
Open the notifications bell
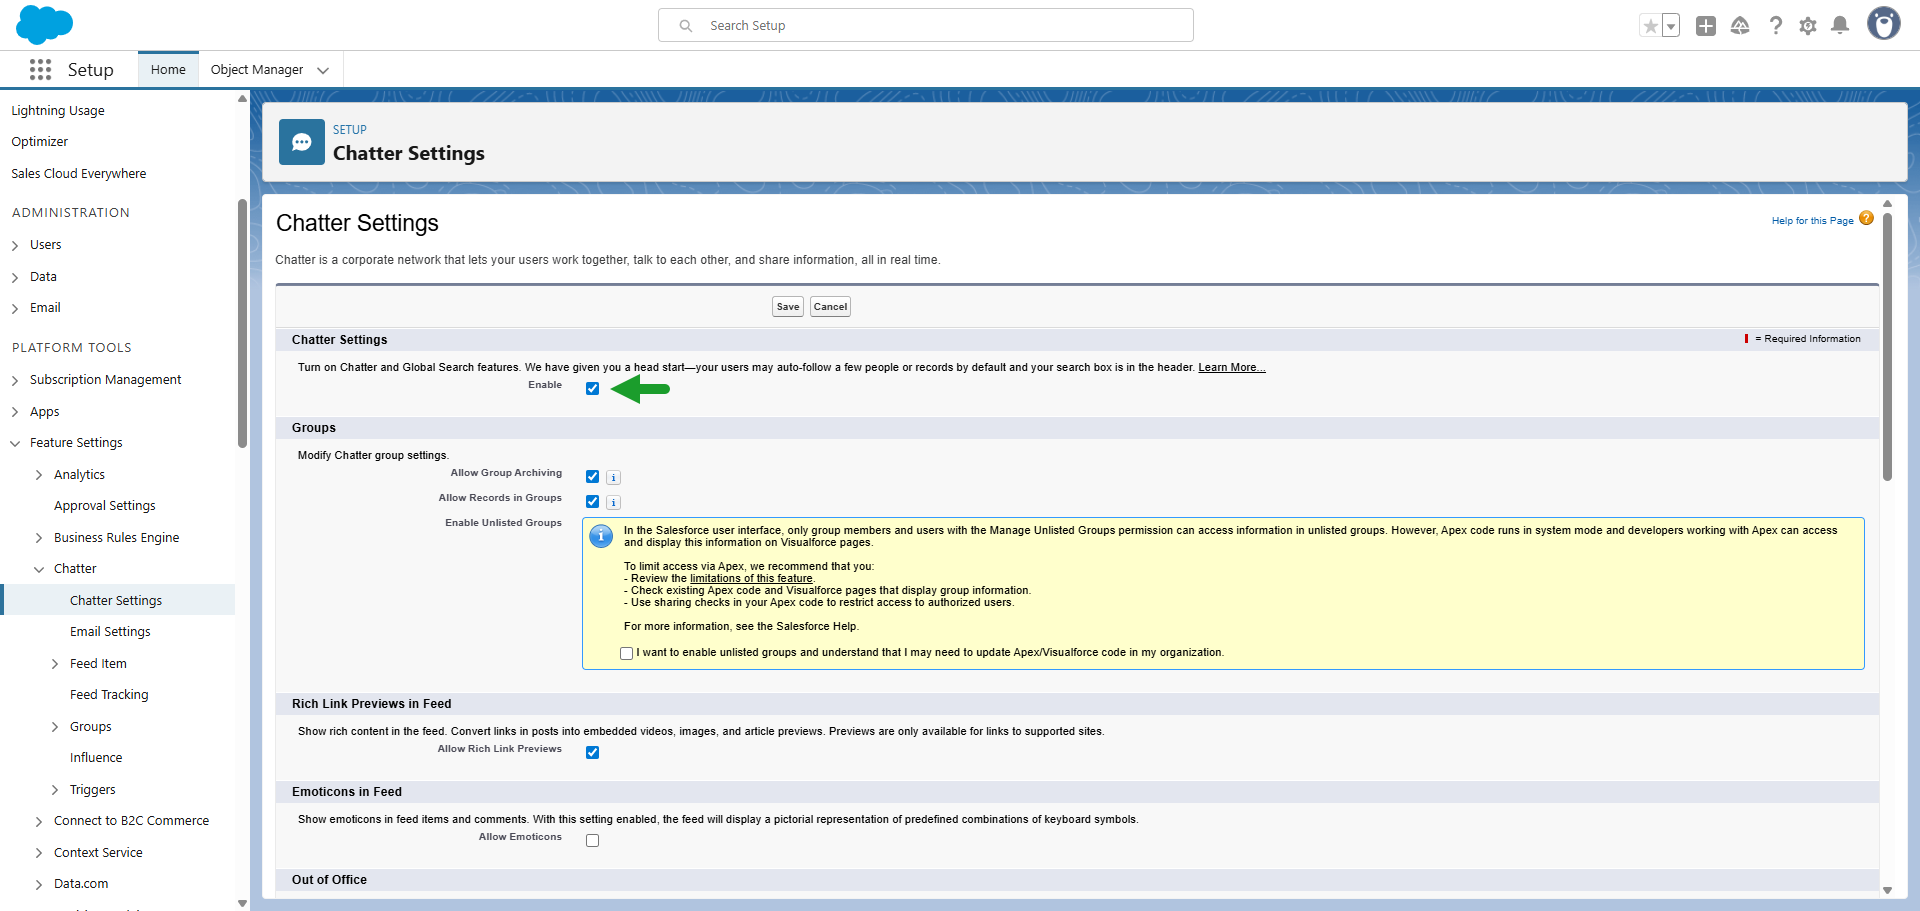1840,26
